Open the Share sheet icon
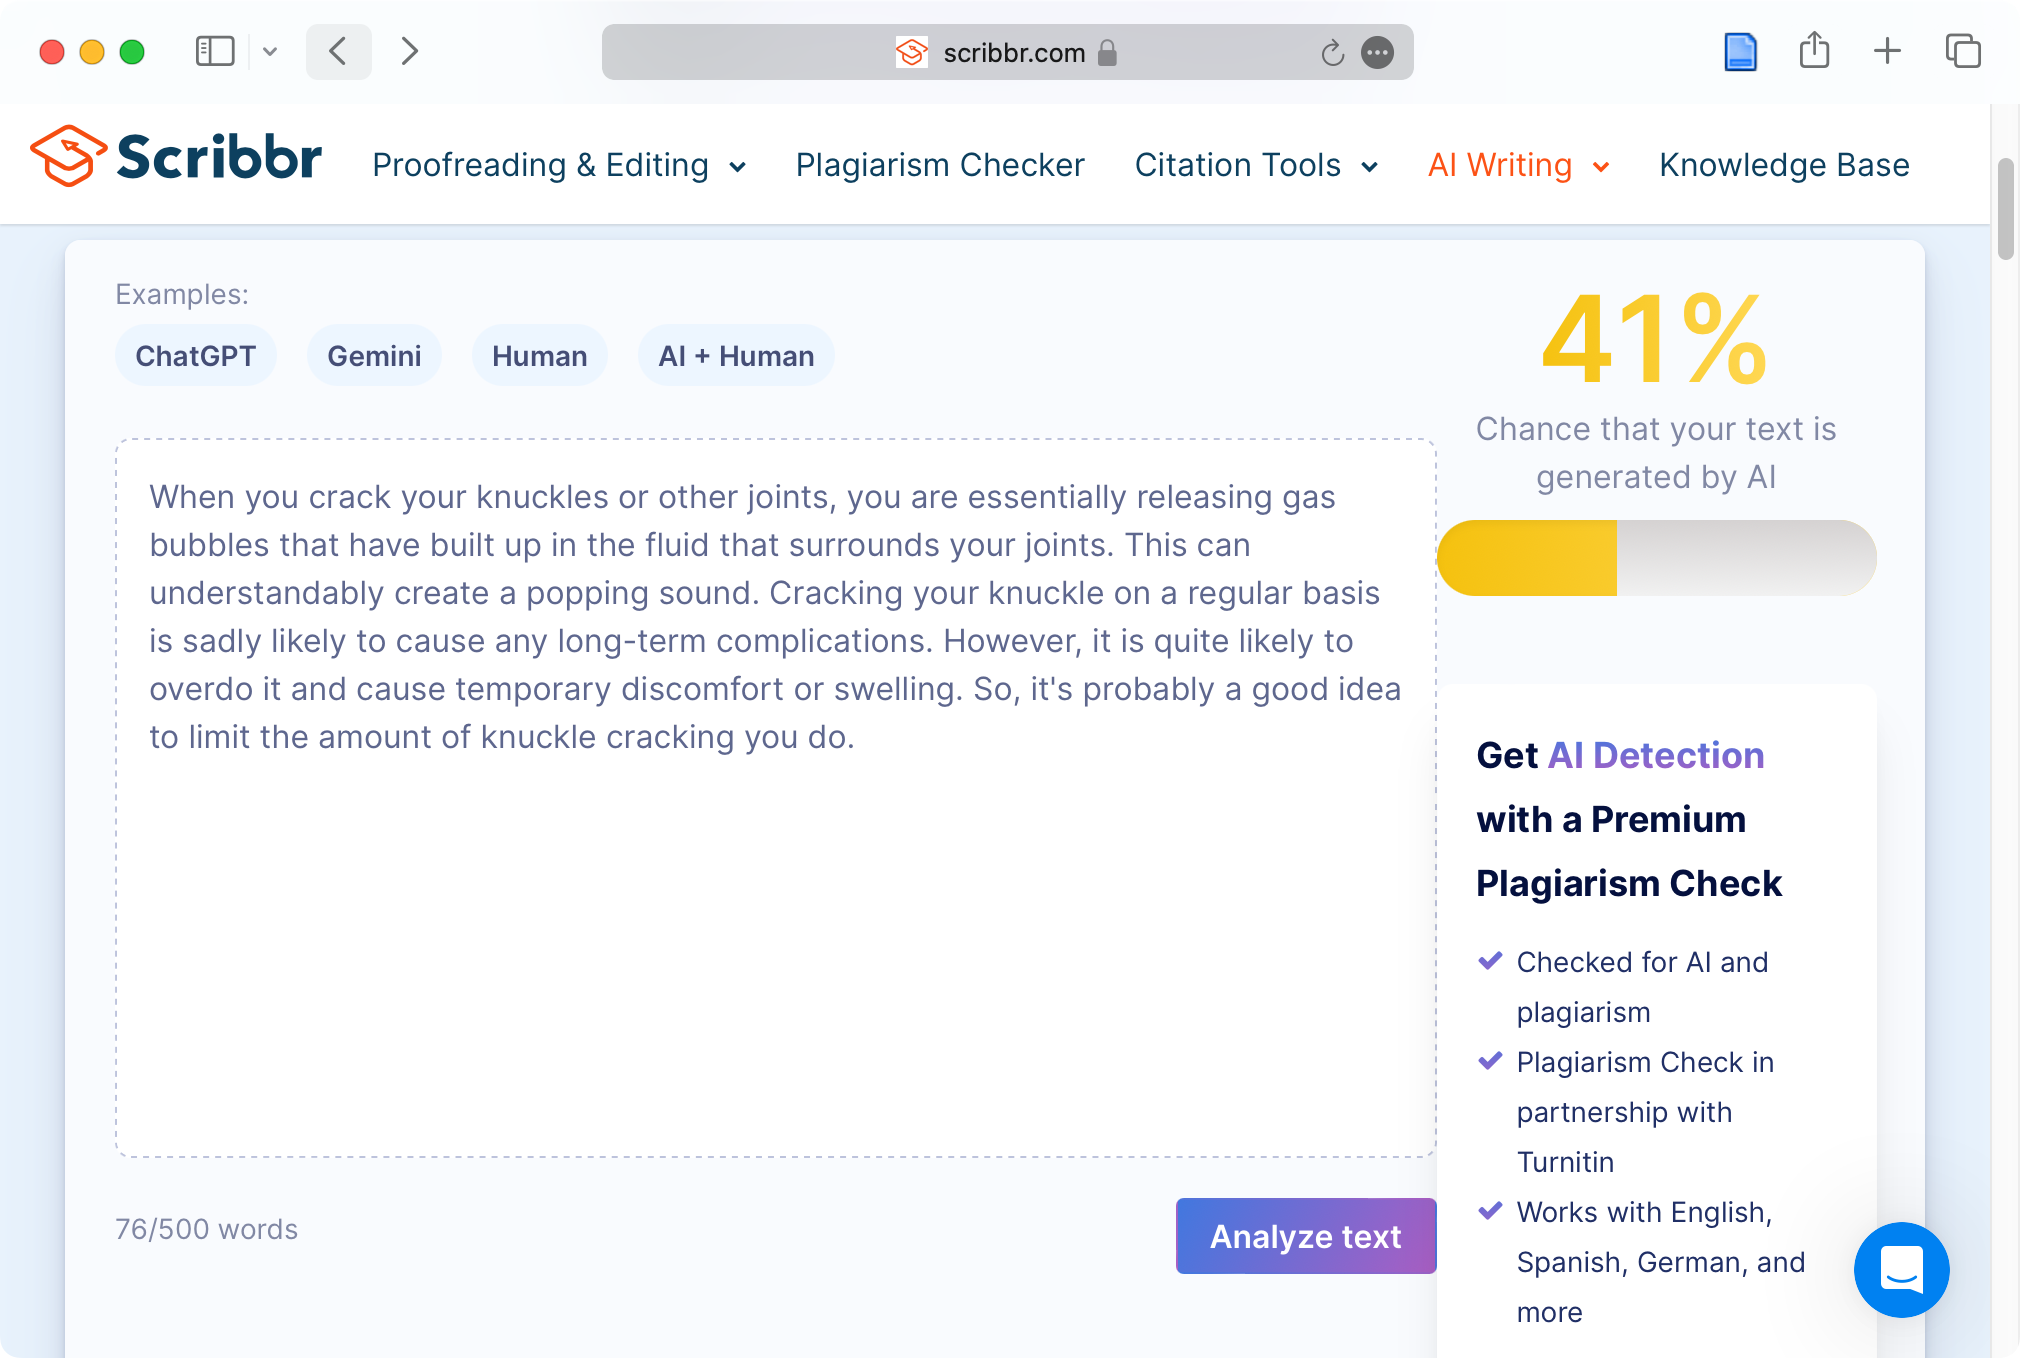The width and height of the screenshot is (2020, 1358). click(x=1814, y=51)
